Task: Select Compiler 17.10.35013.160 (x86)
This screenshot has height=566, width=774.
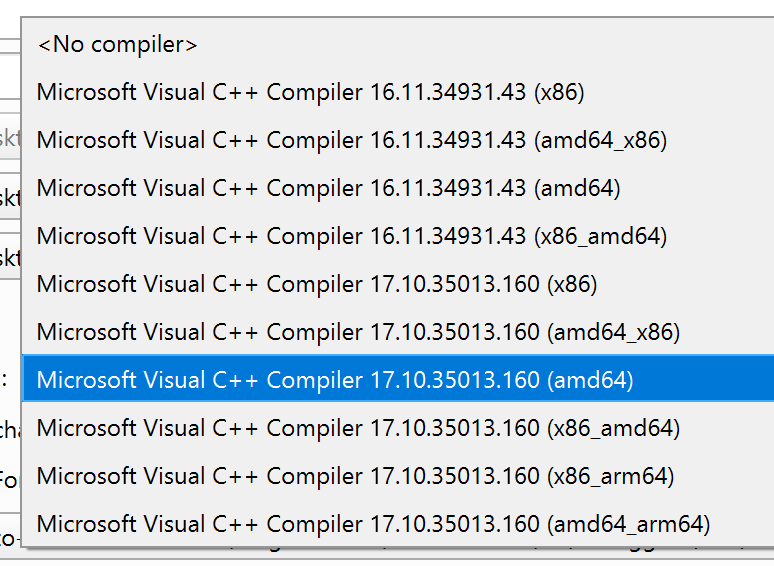Action: coord(398,284)
